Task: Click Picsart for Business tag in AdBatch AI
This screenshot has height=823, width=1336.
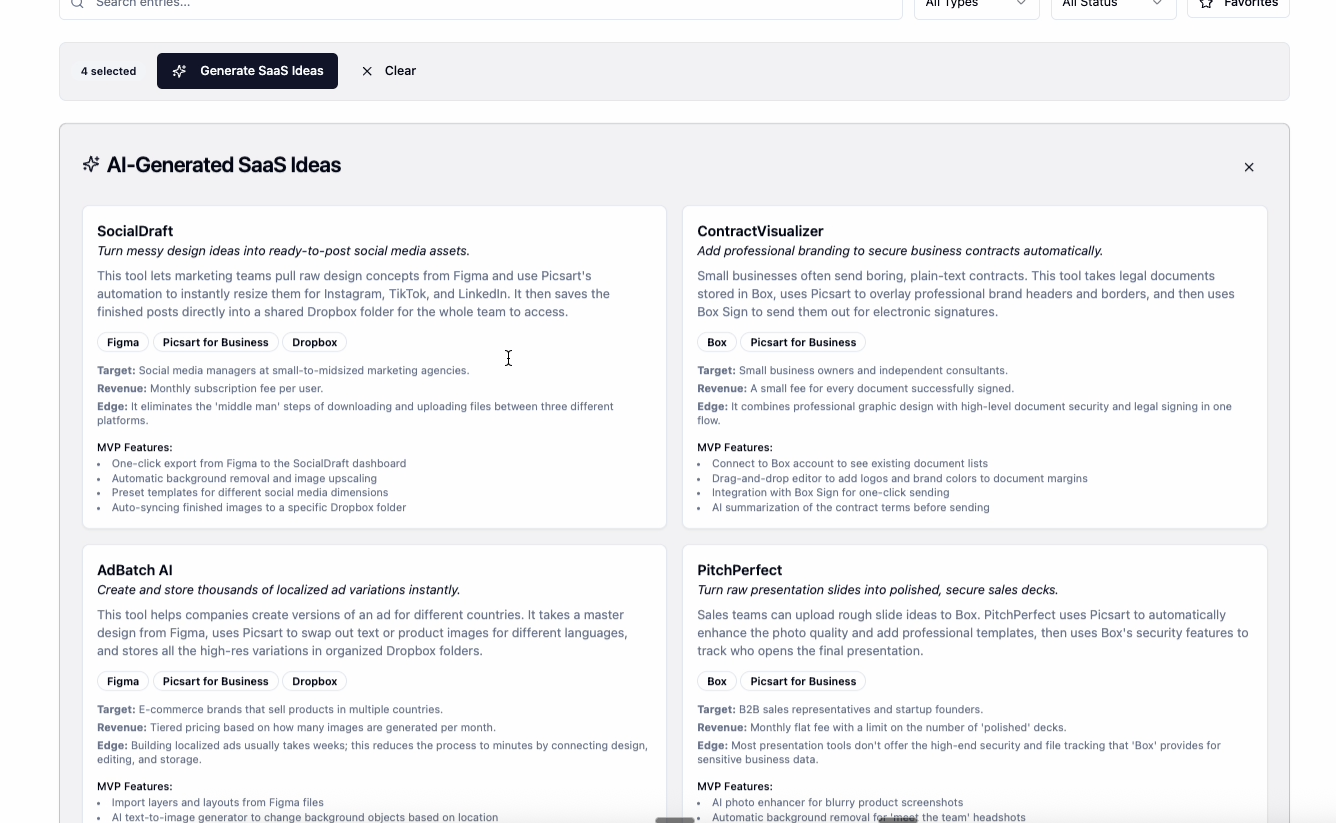Action: click(216, 681)
